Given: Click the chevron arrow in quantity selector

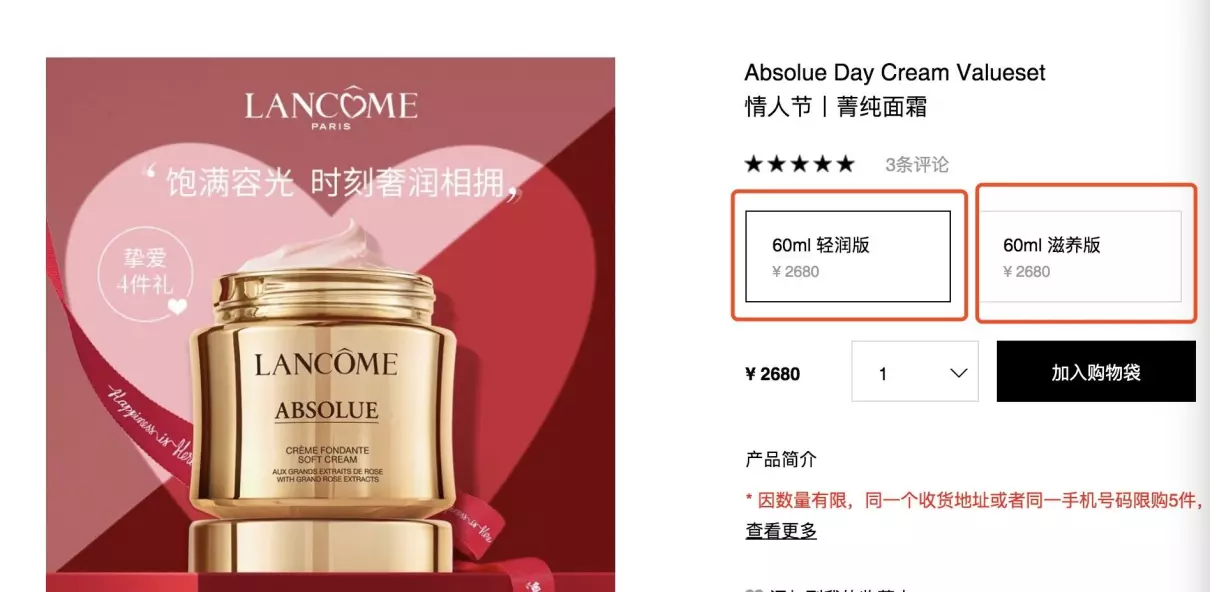Looking at the screenshot, I should [958, 373].
